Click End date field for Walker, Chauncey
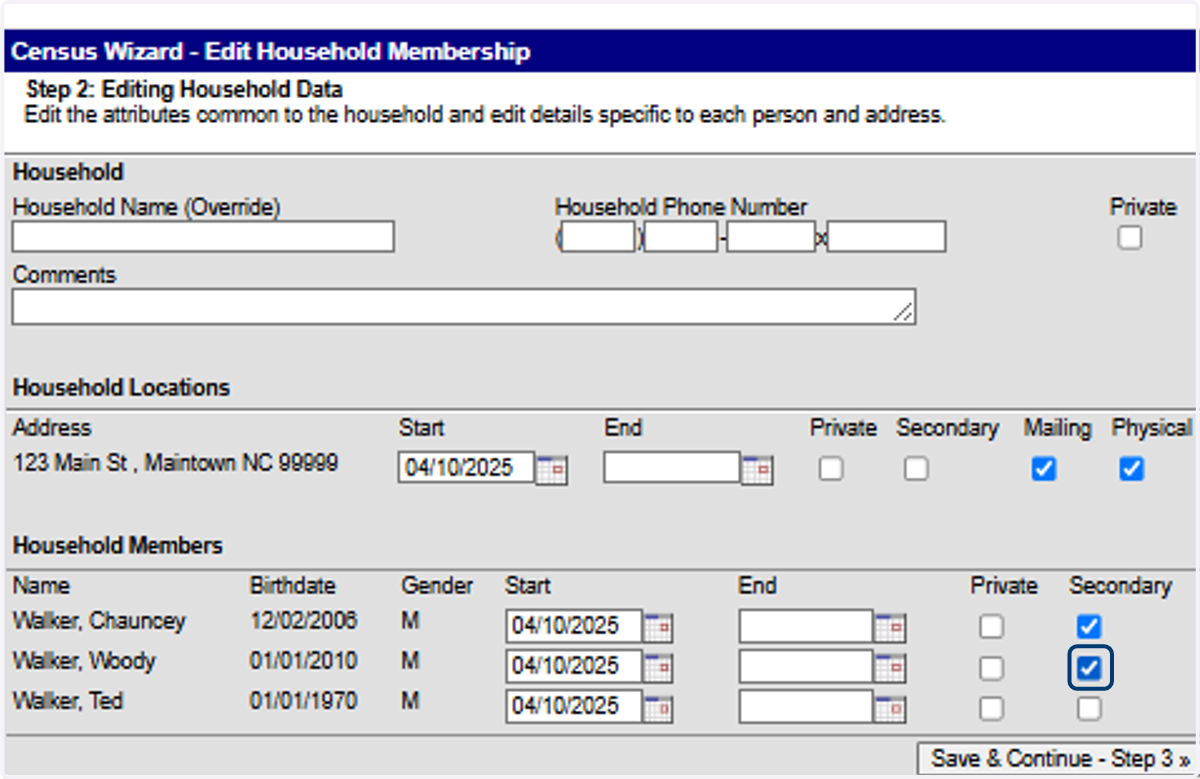Image resolution: width=1200 pixels, height=779 pixels. click(807, 626)
